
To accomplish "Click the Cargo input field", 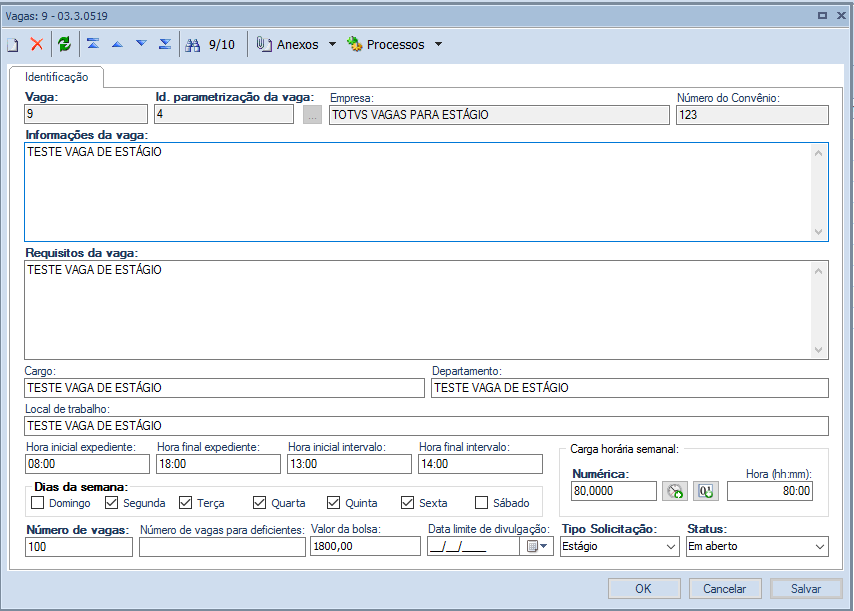I will coord(224,388).
